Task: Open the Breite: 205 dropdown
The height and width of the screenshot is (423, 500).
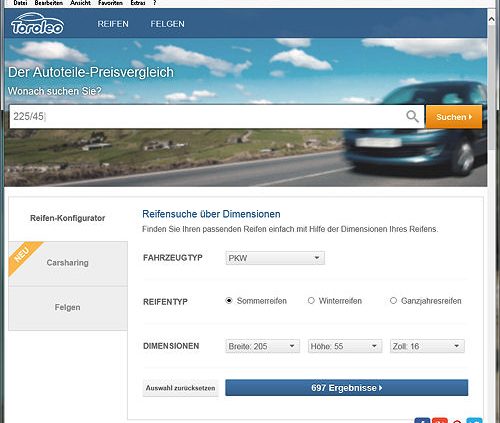Action: tap(262, 346)
